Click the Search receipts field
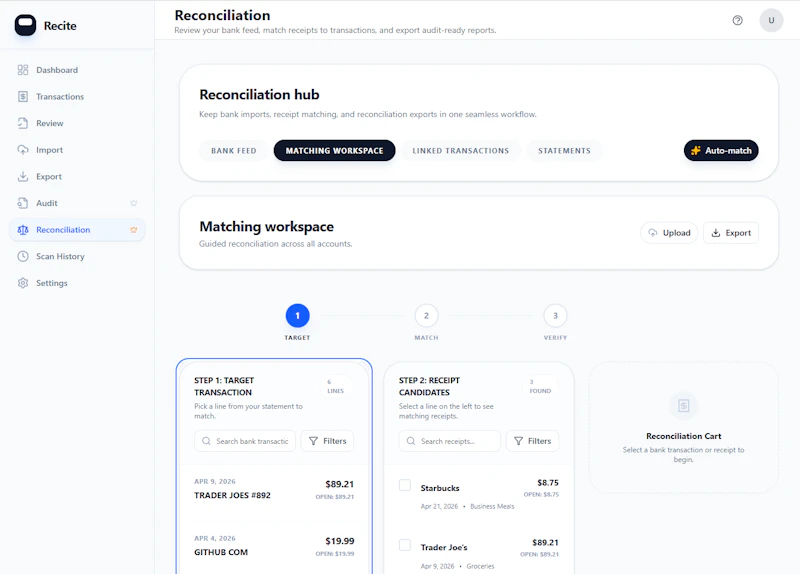Viewport: 800px width, 574px height. click(x=449, y=441)
